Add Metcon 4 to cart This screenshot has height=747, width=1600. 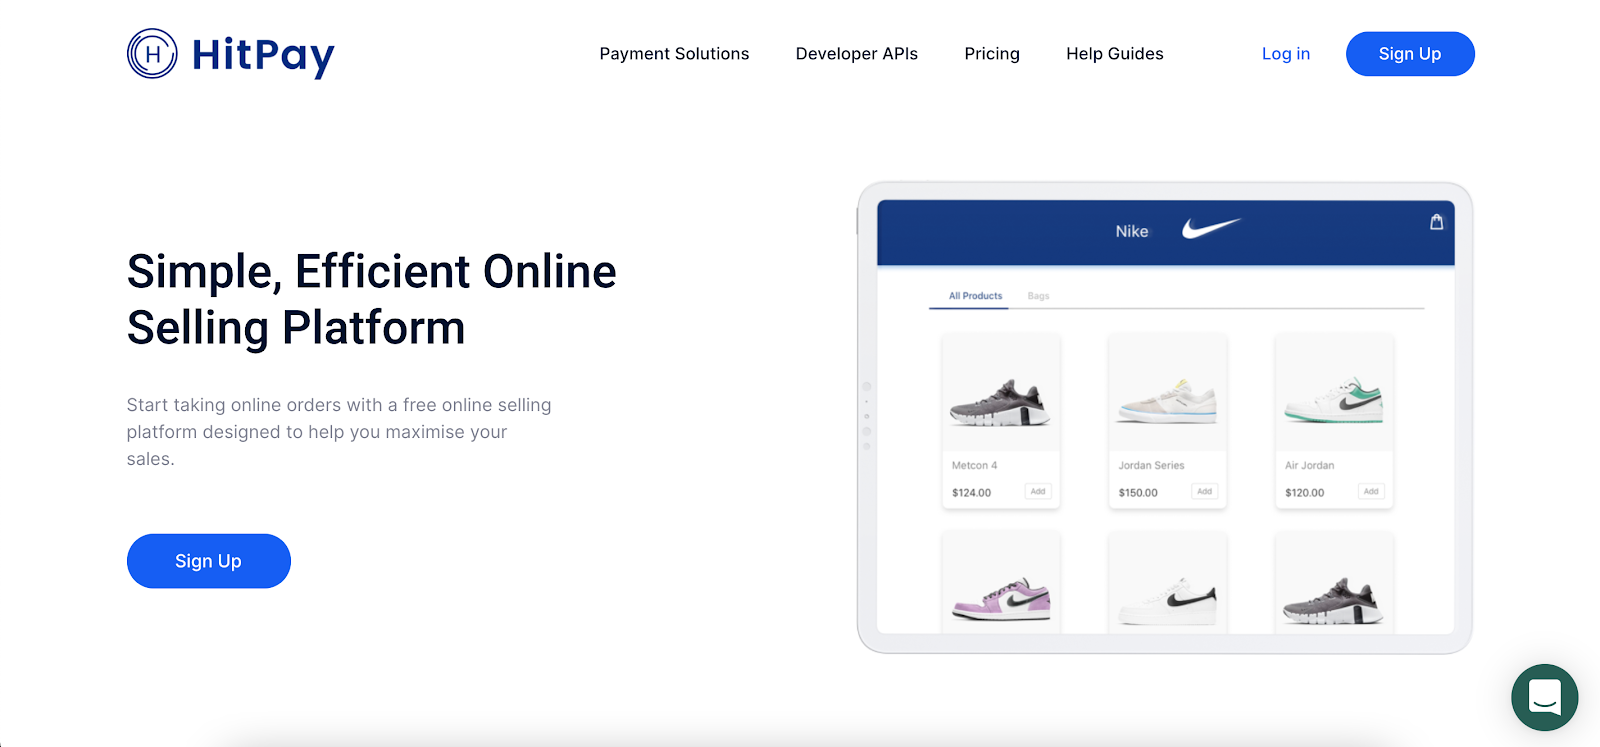pos(1038,491)
